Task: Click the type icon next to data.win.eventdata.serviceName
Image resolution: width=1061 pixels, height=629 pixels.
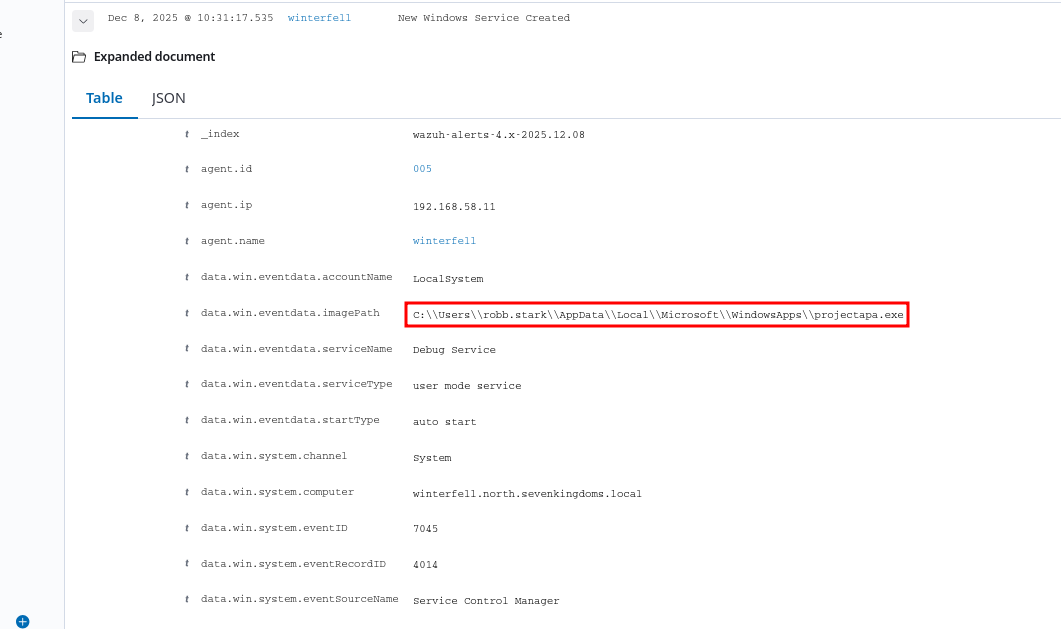Action: [x=187, y=350]
